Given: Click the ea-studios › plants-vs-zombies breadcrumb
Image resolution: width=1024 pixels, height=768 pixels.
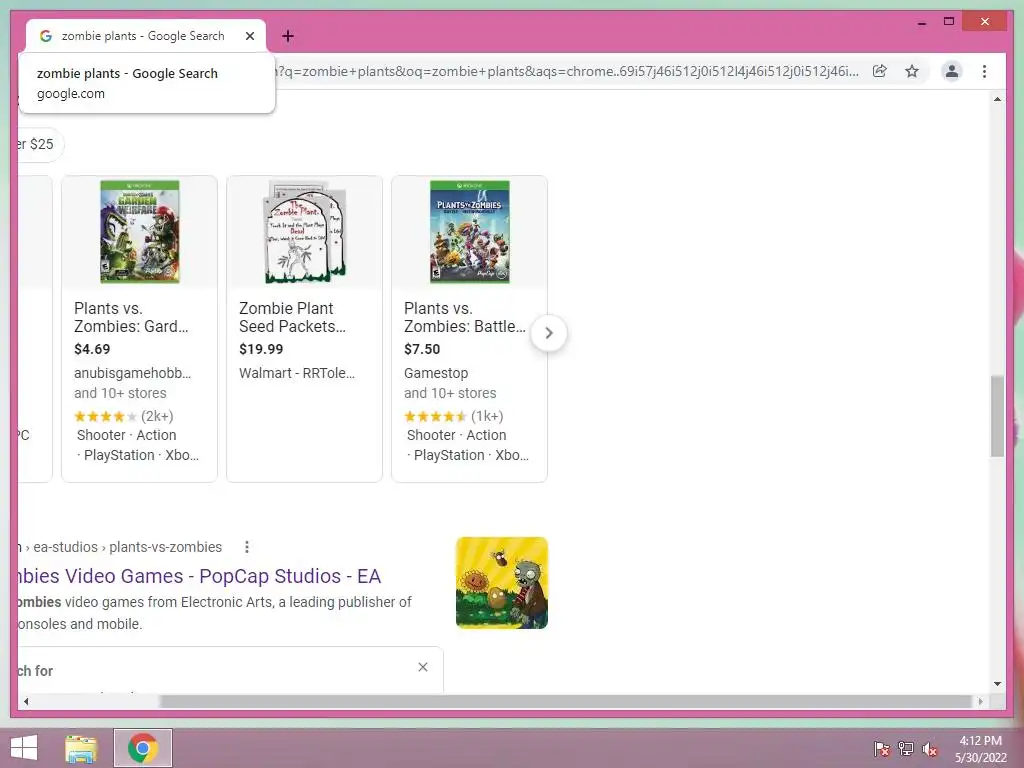Looking at the screenshot, I should click(x=127, y=547).
